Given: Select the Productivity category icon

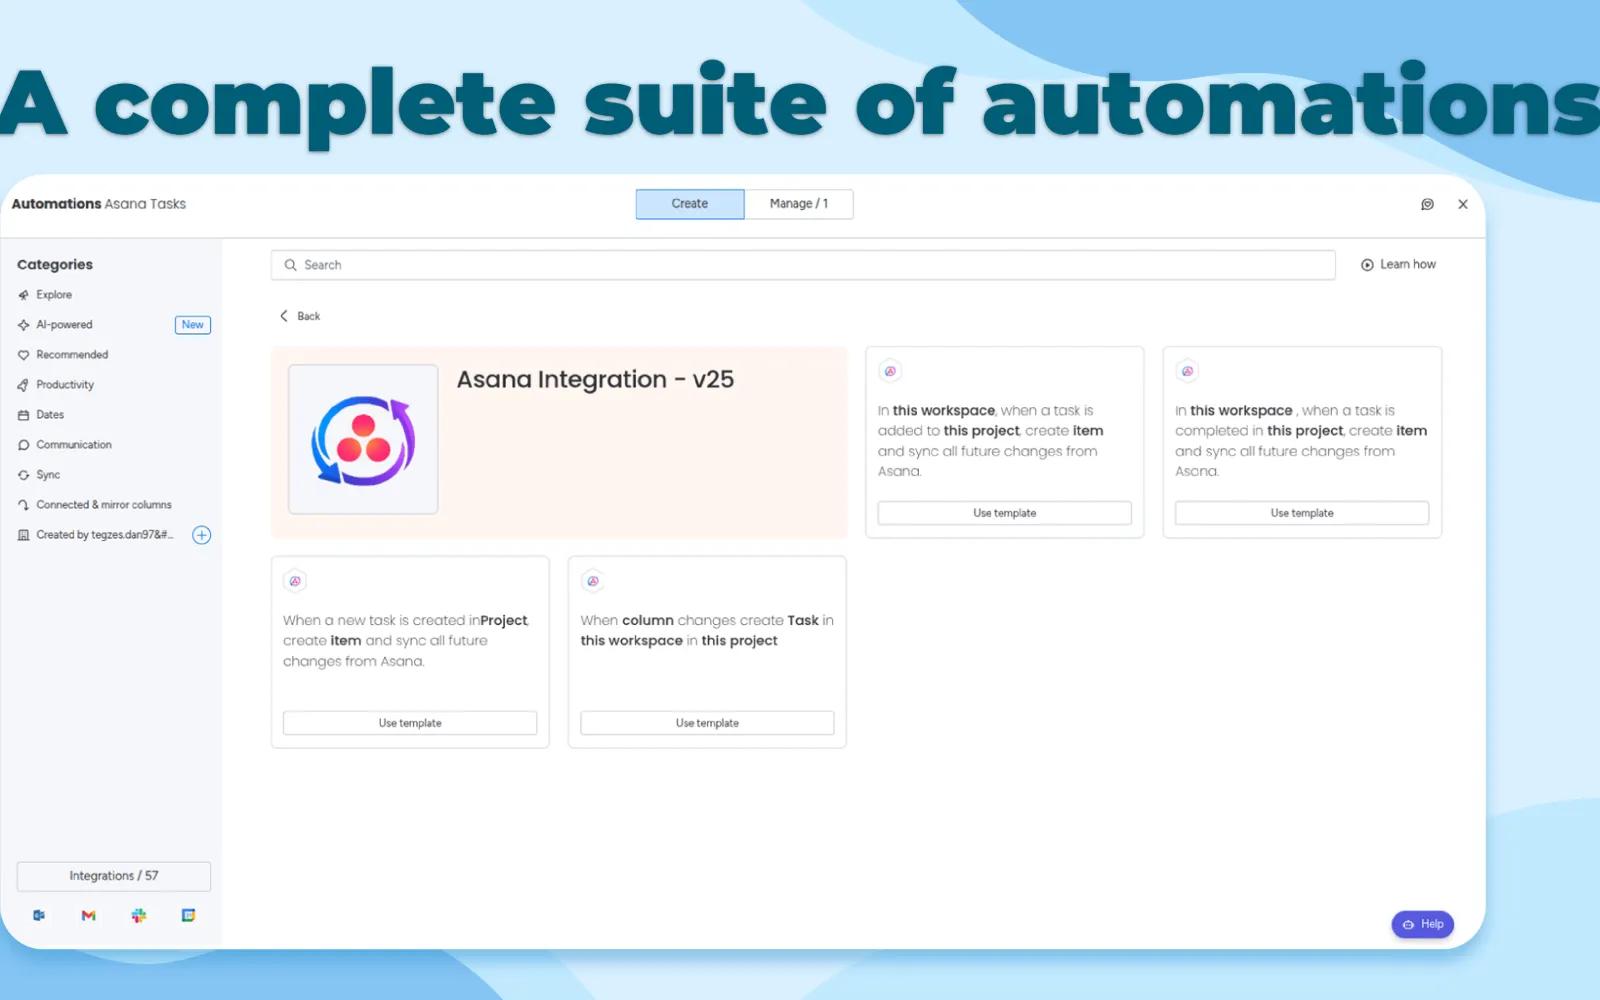Looking at the screenshot, I should pos(24,385).
